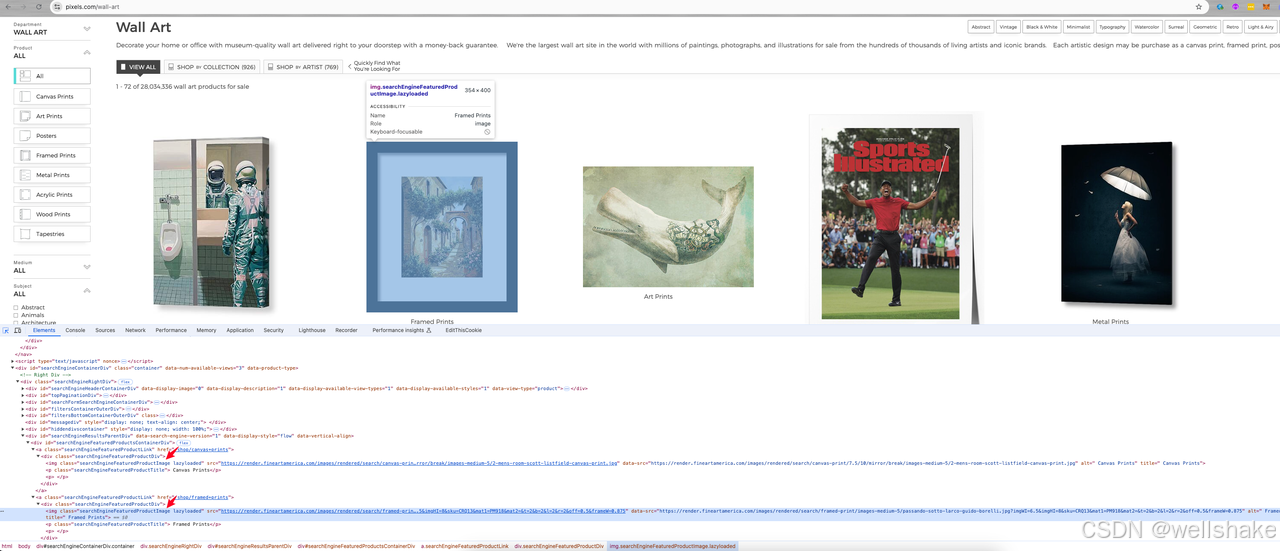Image resolution: width=1280 pixels, height=551 pixels.
Task: Open the Lighthouse tab
Action: point(312,330)
